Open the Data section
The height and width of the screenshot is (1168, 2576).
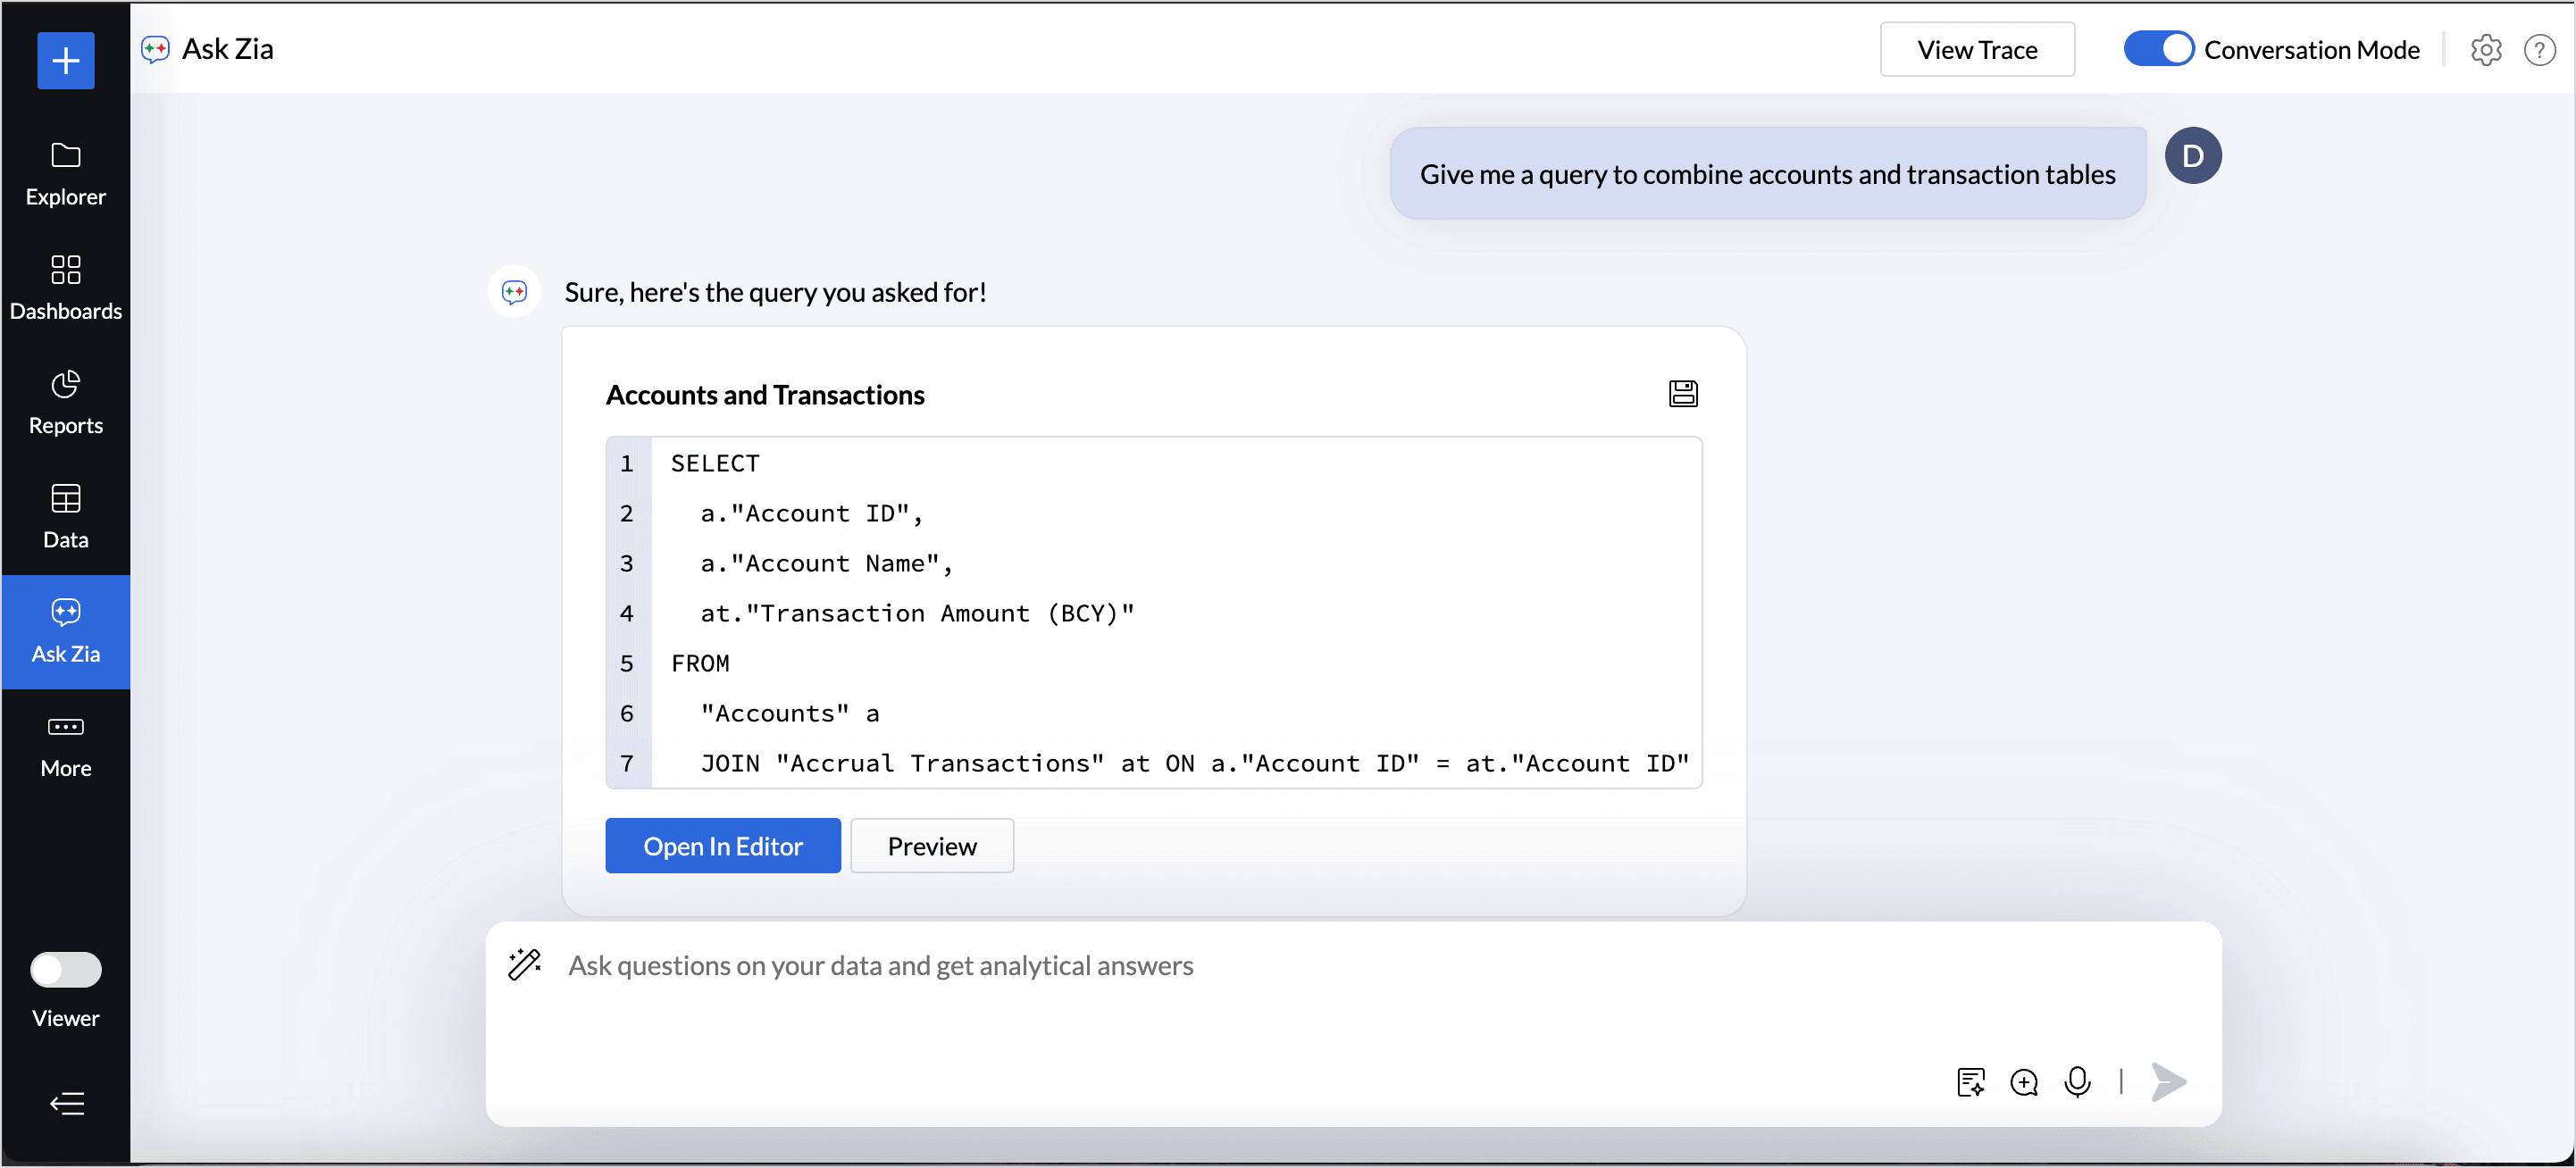tap(66, 516)
